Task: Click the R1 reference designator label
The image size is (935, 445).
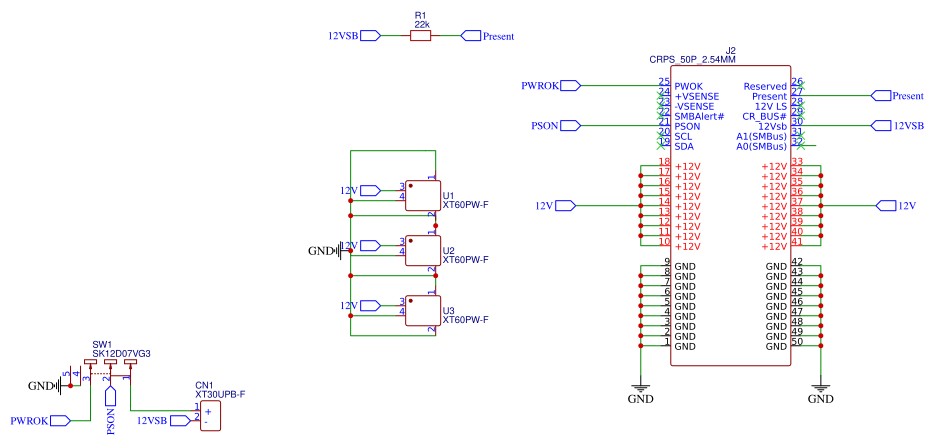Action: point(420,16)
